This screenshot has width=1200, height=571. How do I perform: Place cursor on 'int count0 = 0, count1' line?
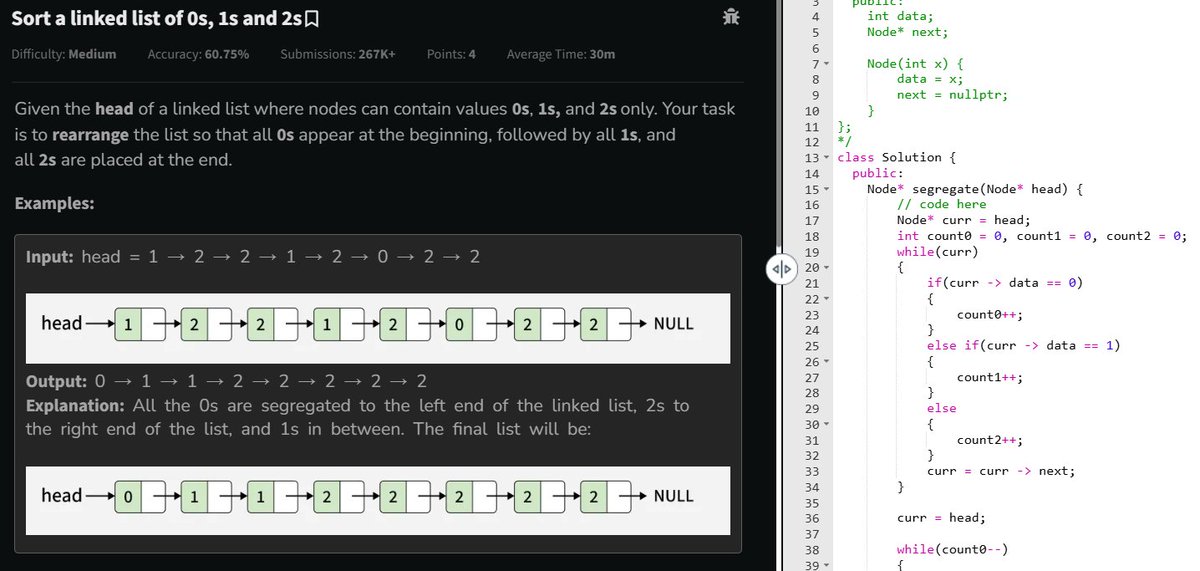coord(1042,236)
